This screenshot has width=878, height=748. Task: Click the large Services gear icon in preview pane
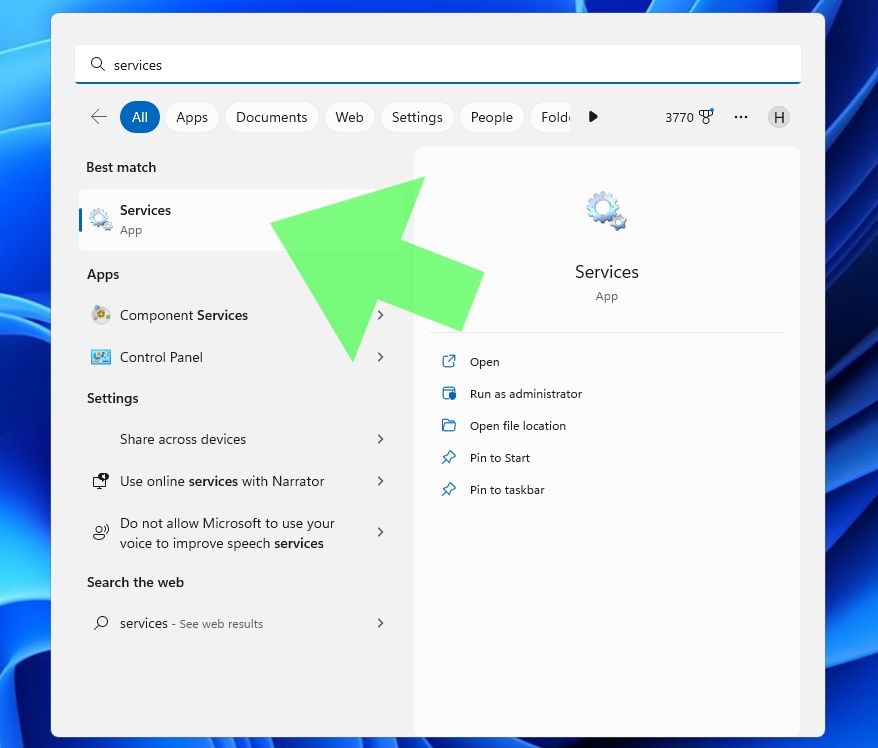(x=605, y=209)
